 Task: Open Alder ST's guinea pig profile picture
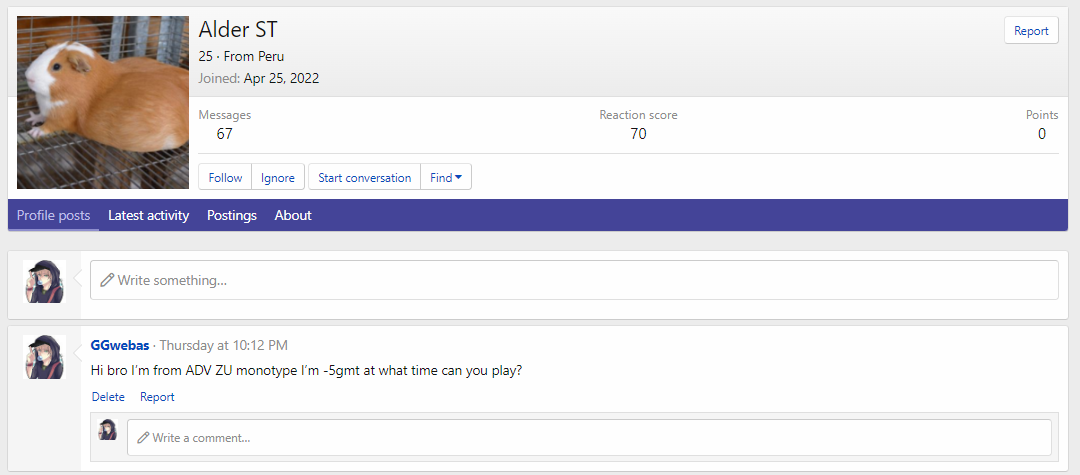point(103,102)
